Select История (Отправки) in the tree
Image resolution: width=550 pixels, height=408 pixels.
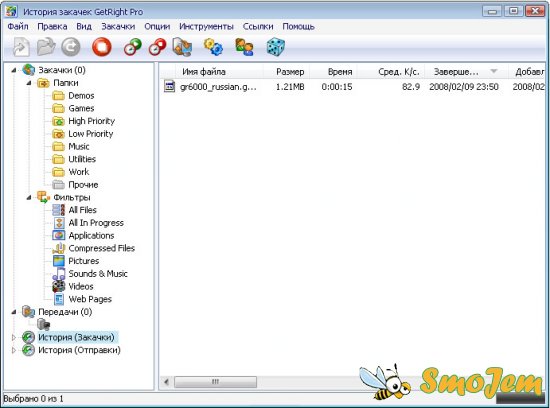pos(79,350)
